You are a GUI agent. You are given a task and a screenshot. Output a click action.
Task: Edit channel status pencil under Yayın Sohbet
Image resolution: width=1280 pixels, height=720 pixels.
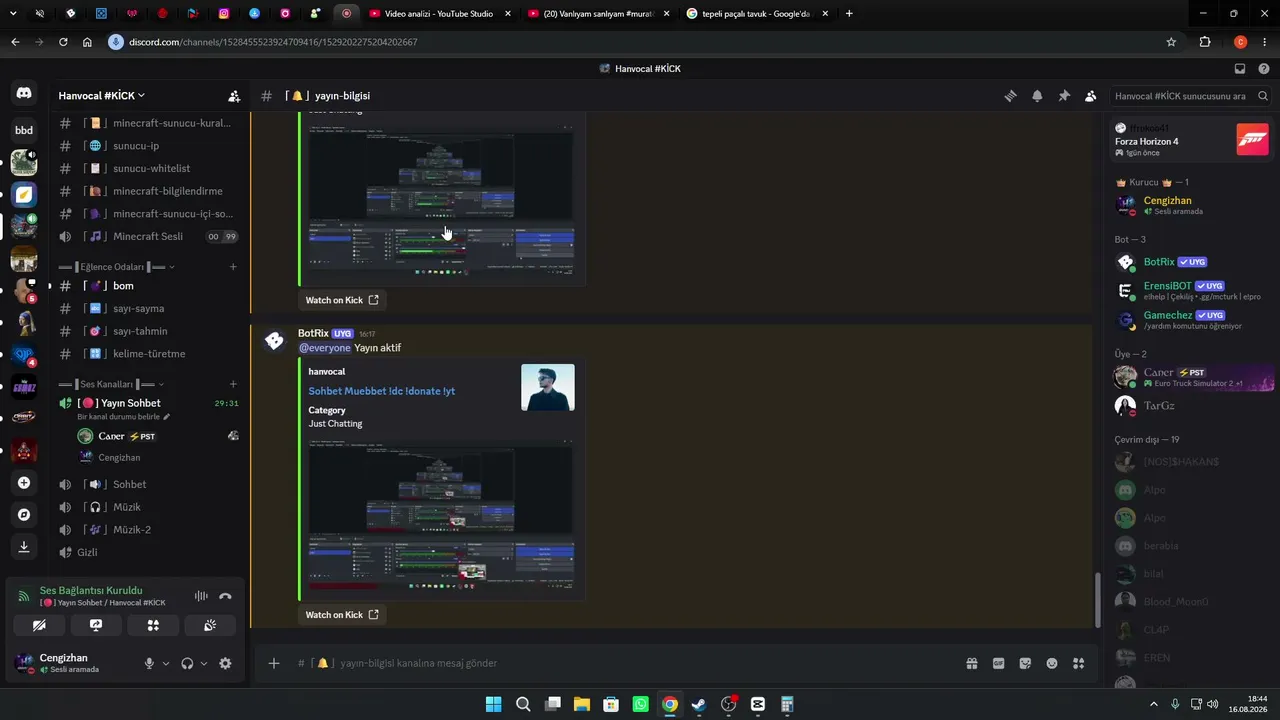(x=167, y=417)
